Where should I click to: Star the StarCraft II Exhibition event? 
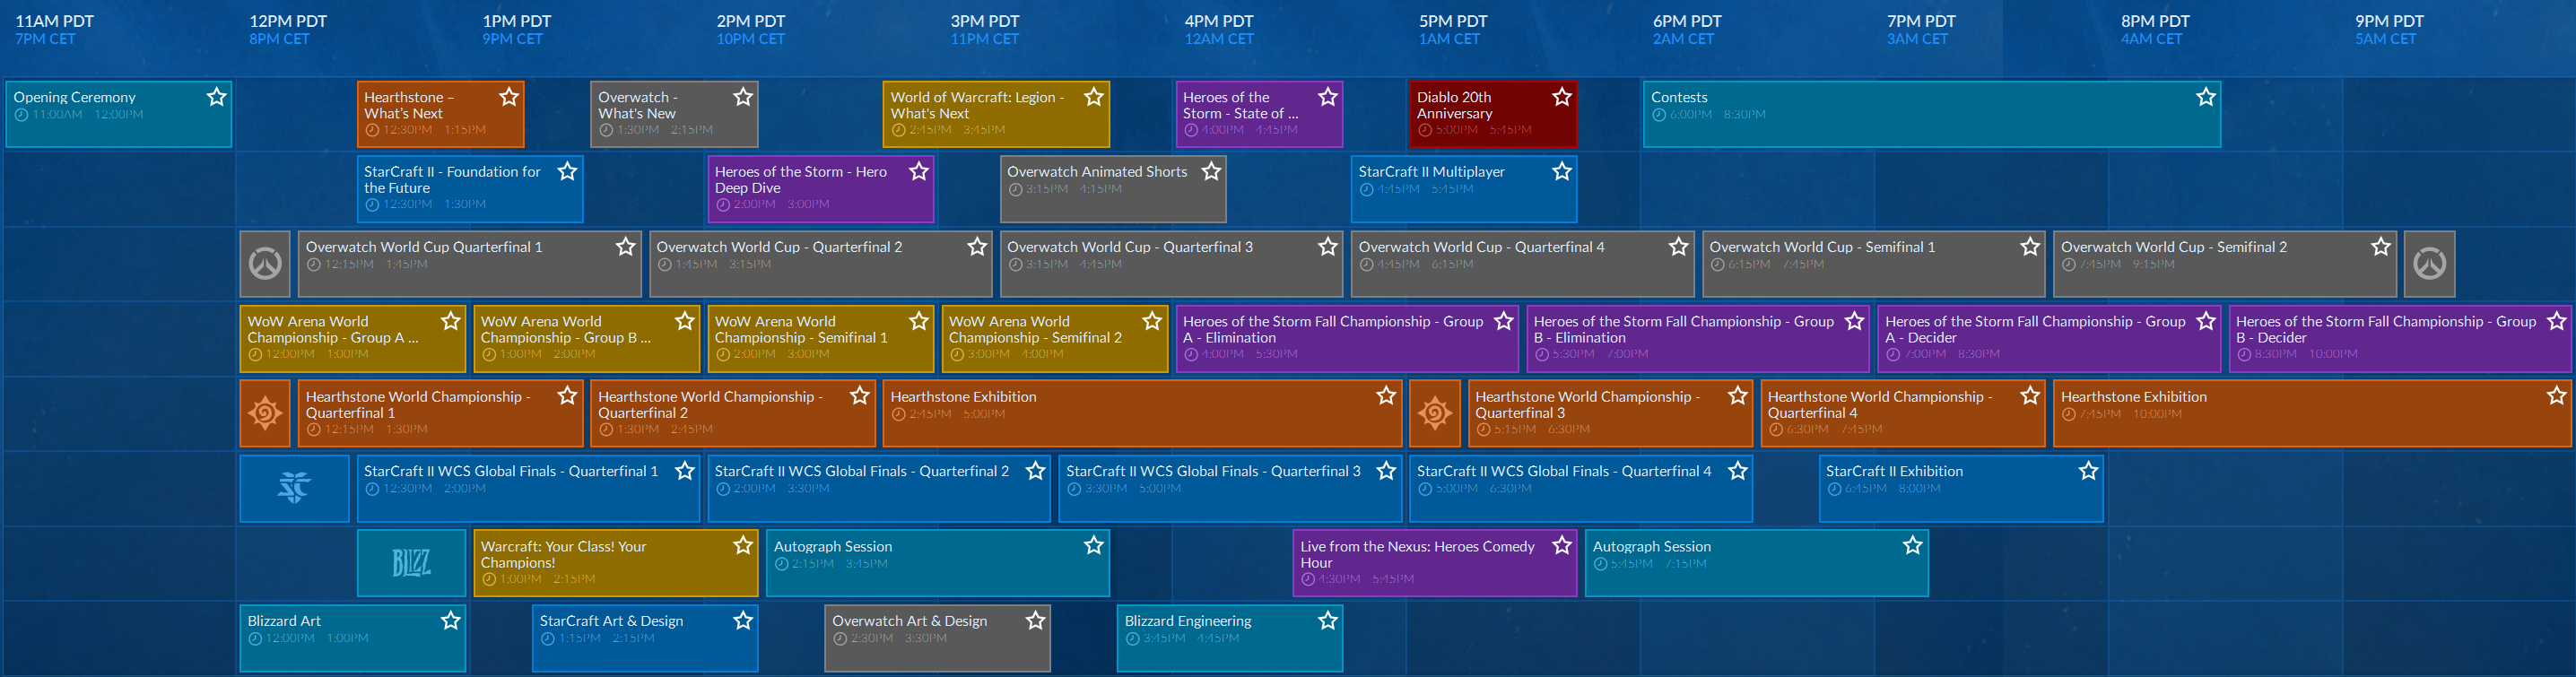click(2088, 471)
